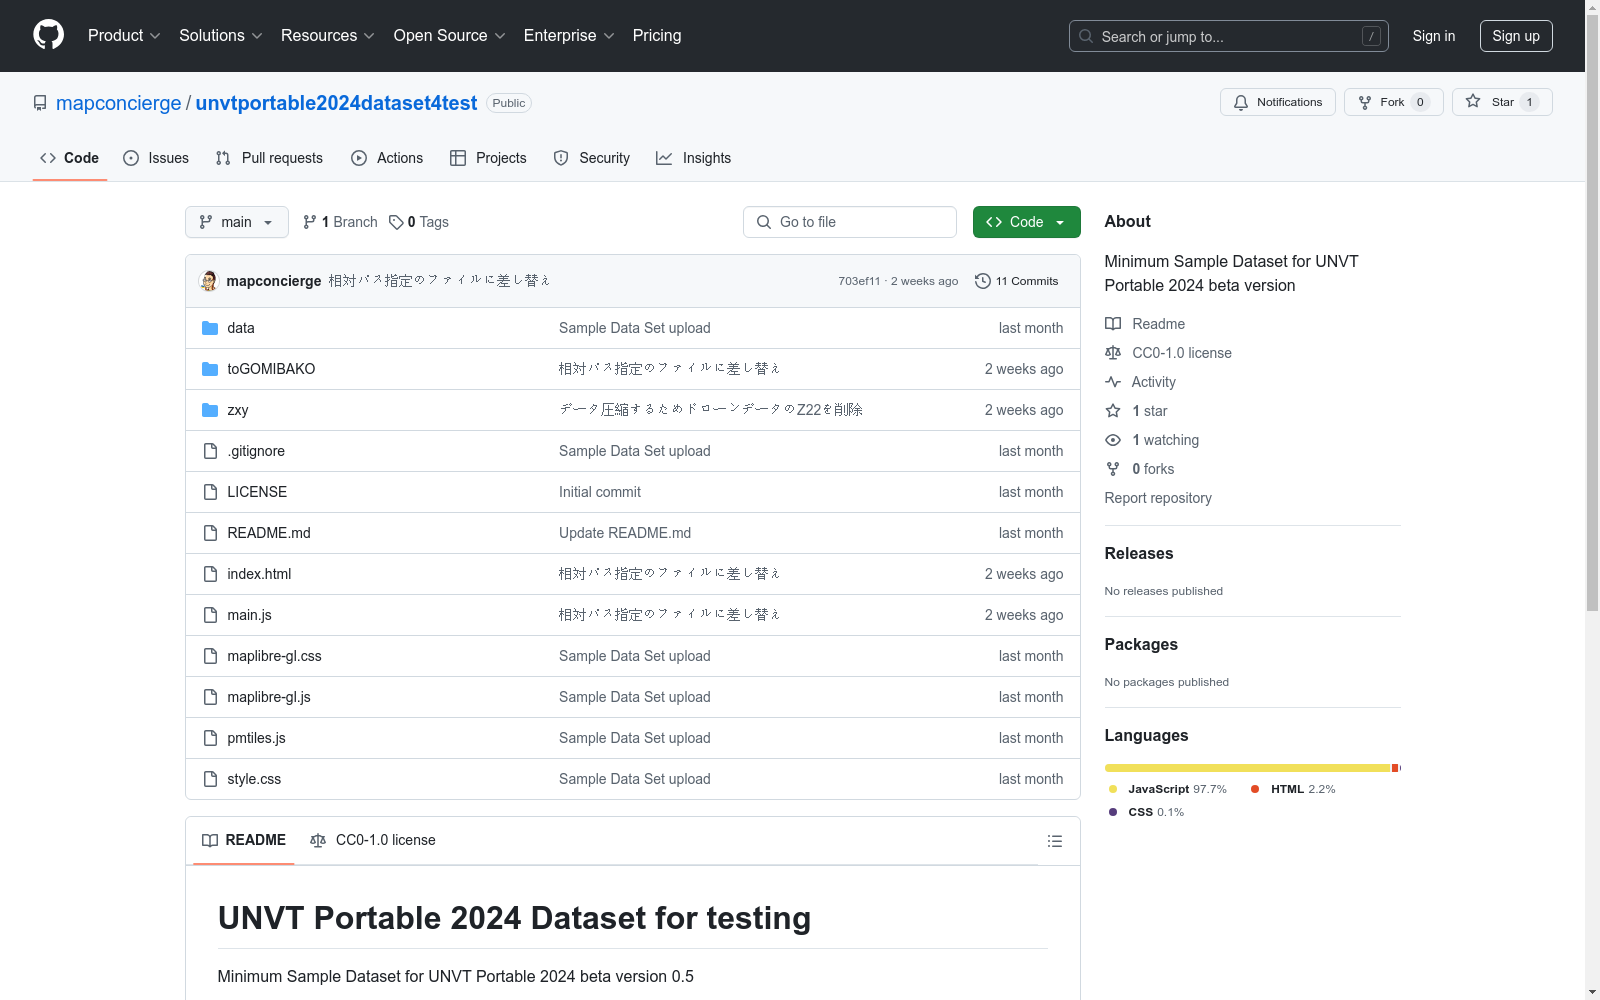The width and height of the screenshot is (1600, 1000).
Task: Click the Sign up button
Action: pos(1516,36)
